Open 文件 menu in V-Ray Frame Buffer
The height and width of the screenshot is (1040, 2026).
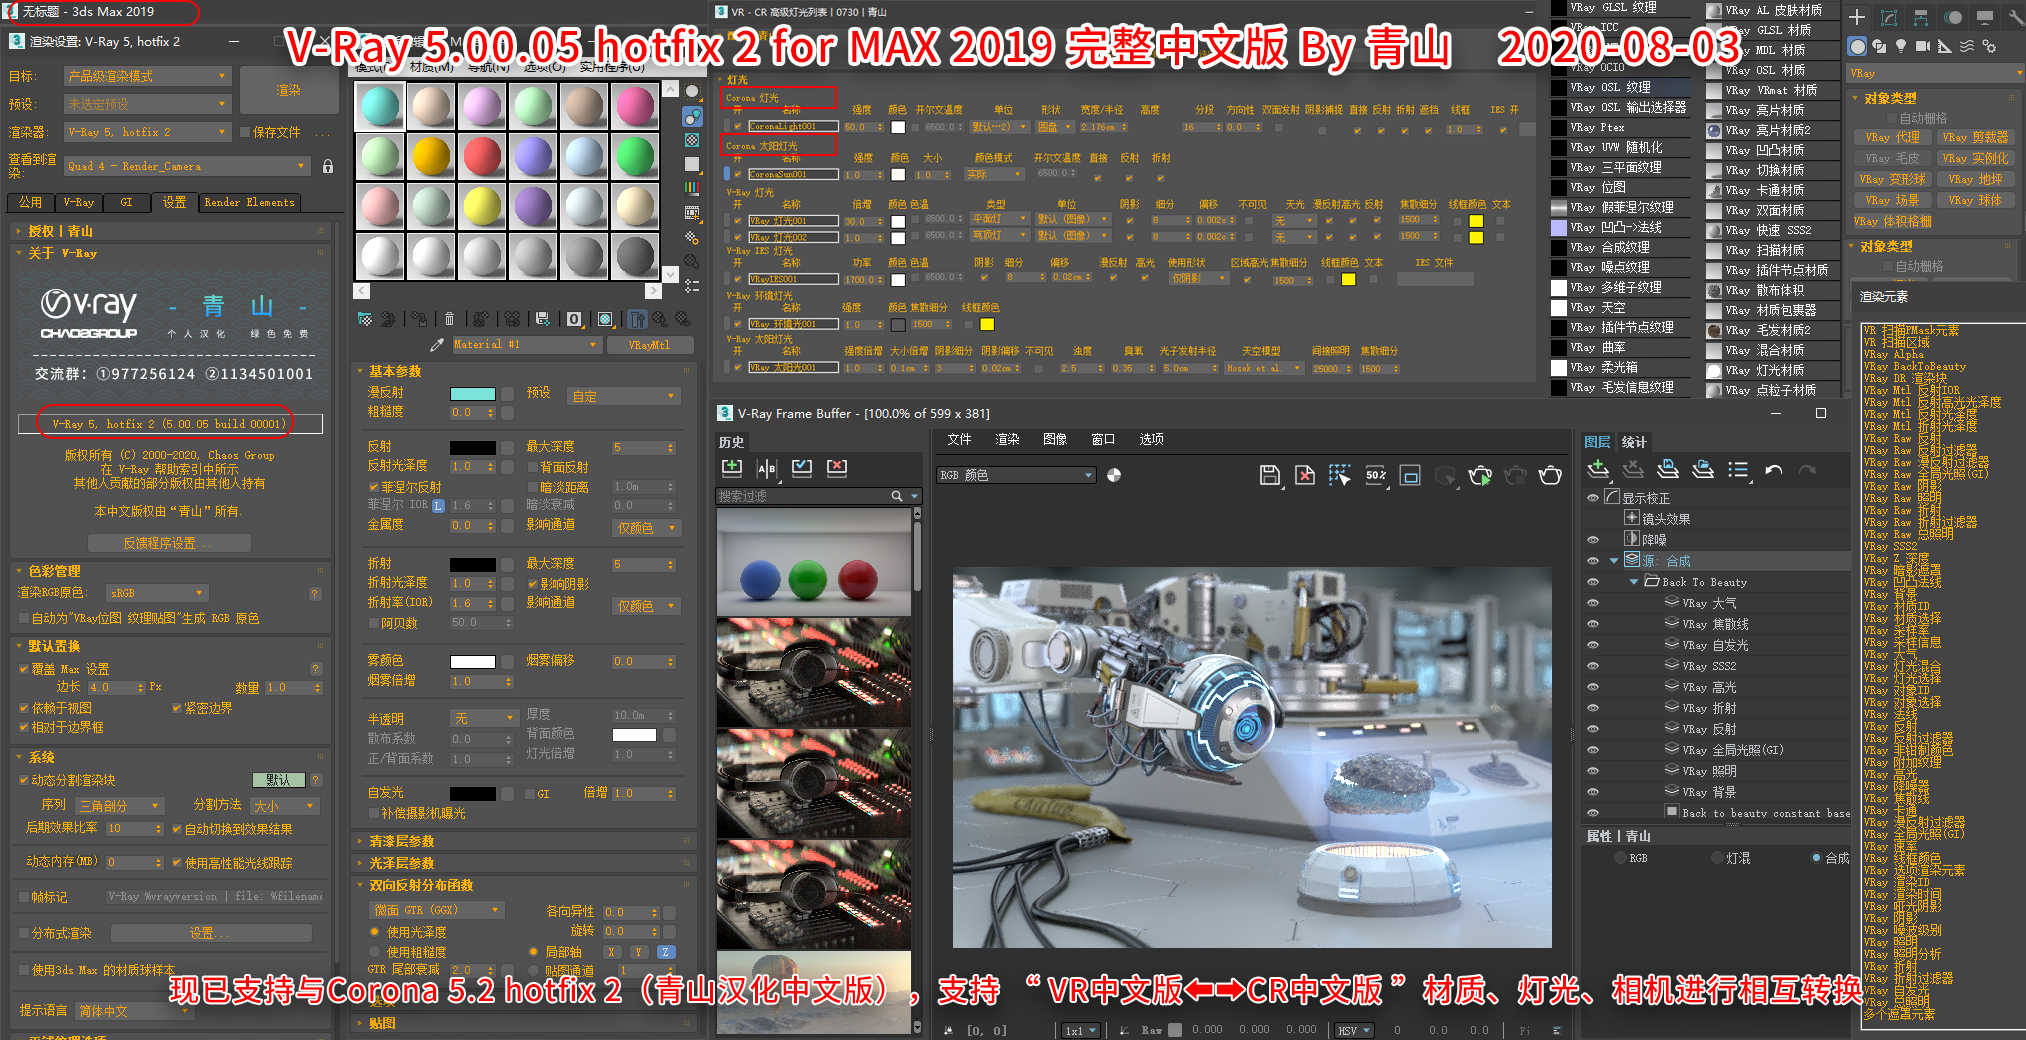click(959, 439)
